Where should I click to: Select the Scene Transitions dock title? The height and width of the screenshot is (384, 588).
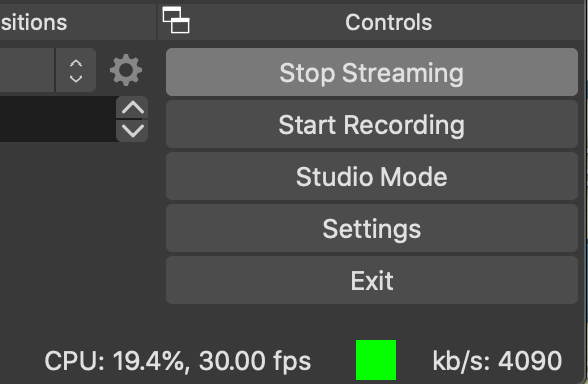coord(34,22)
